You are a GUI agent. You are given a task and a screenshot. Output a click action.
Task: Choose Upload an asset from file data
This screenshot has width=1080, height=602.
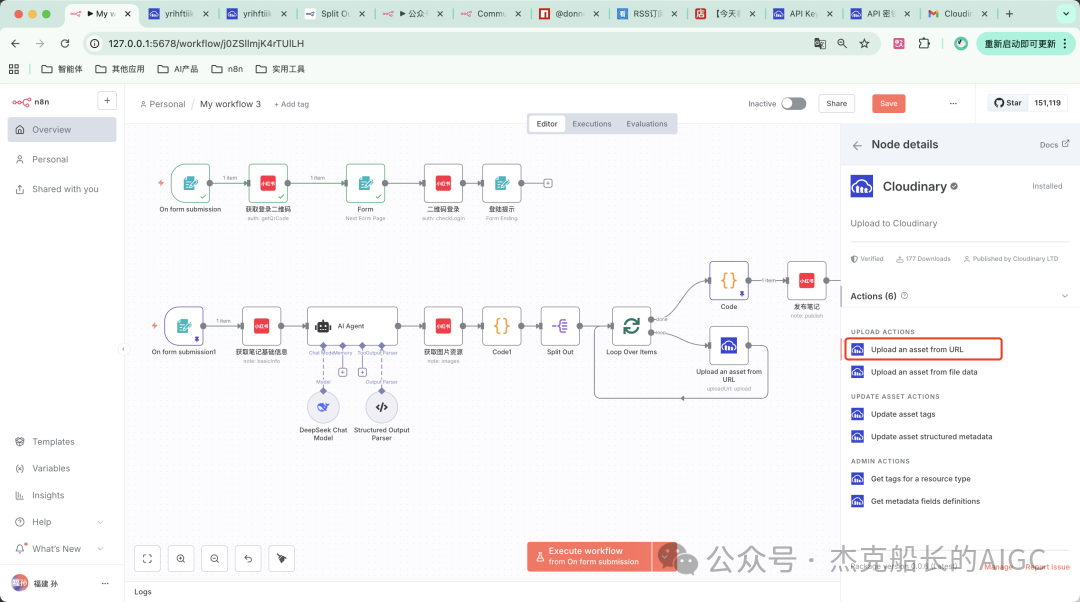pyautogui.click(x=923, y=372)
